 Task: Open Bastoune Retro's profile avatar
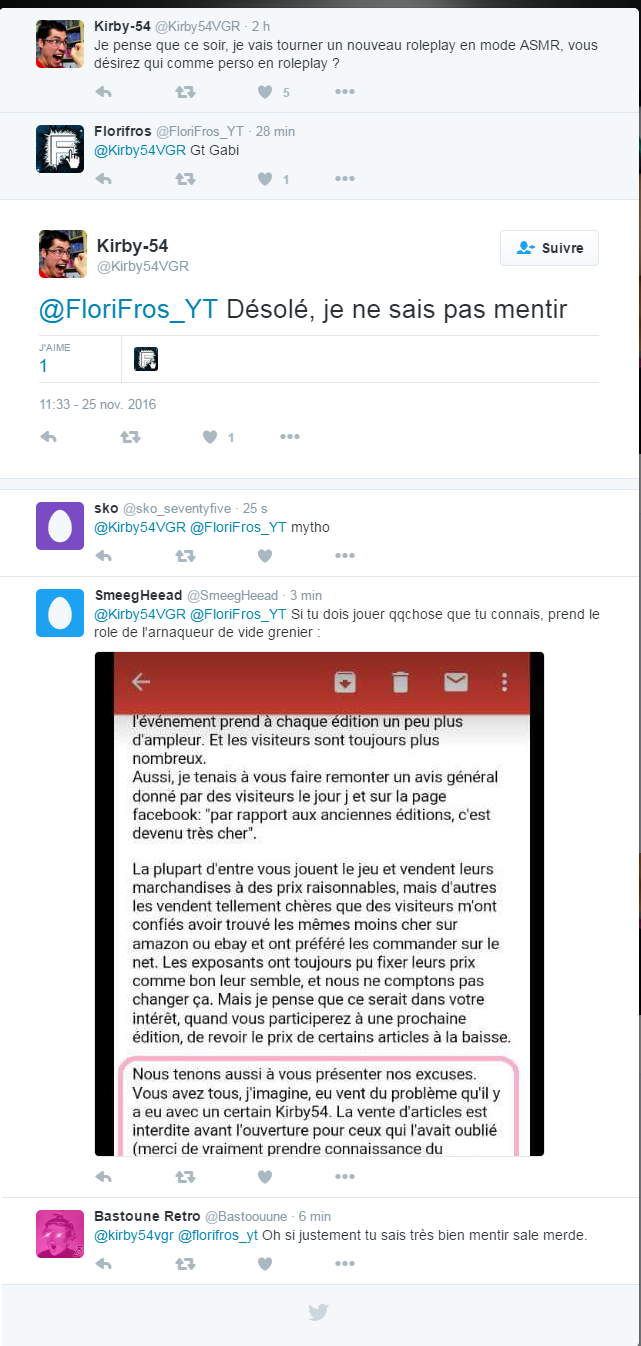(x=60, y=1234)
